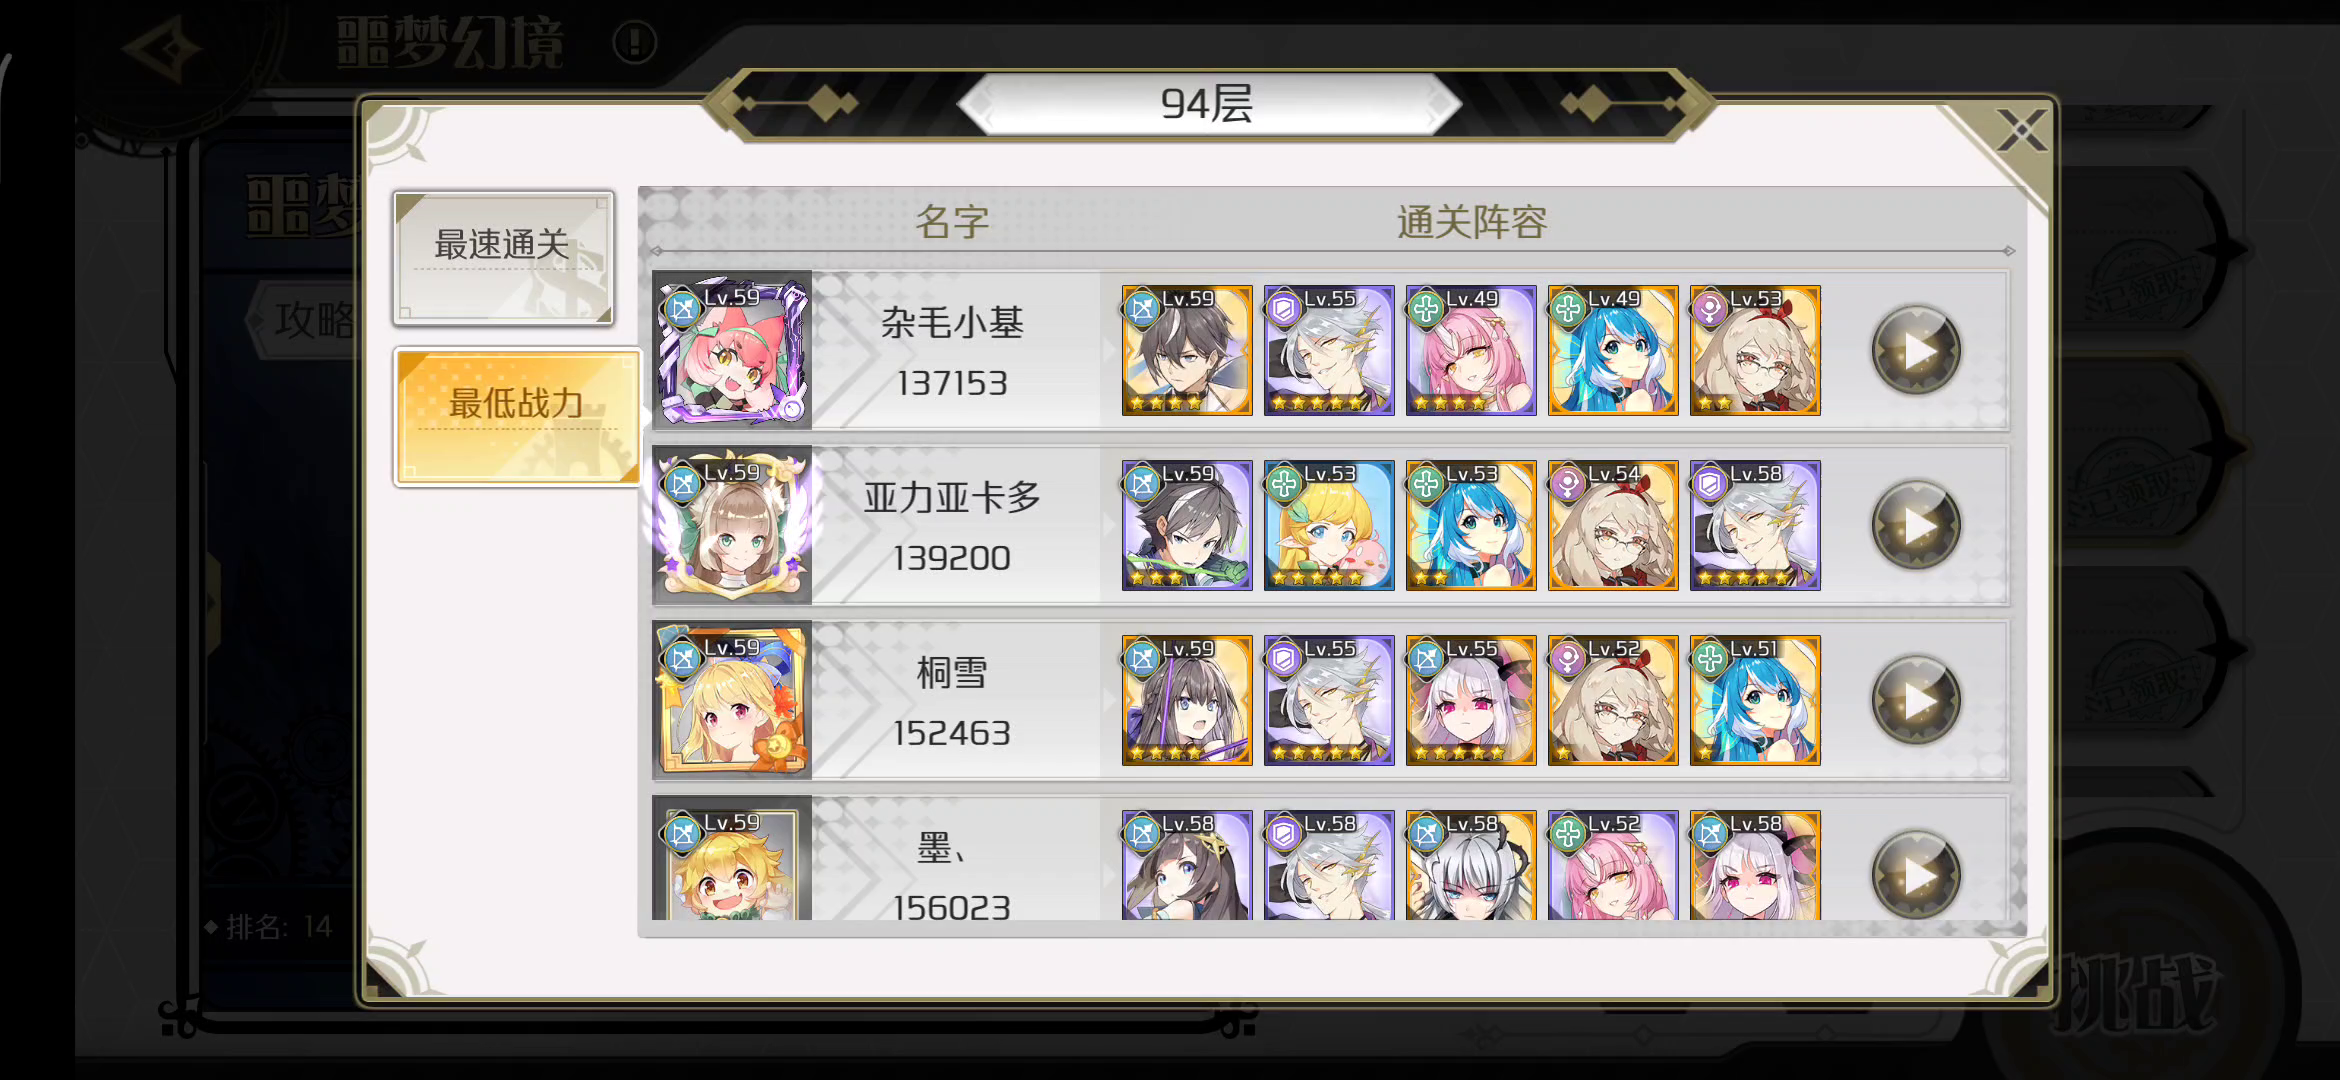Play replay for 桐雪's clear
This screenshot has height=1080, width=2340.
pyautogui.click(x=1916, y=700)
